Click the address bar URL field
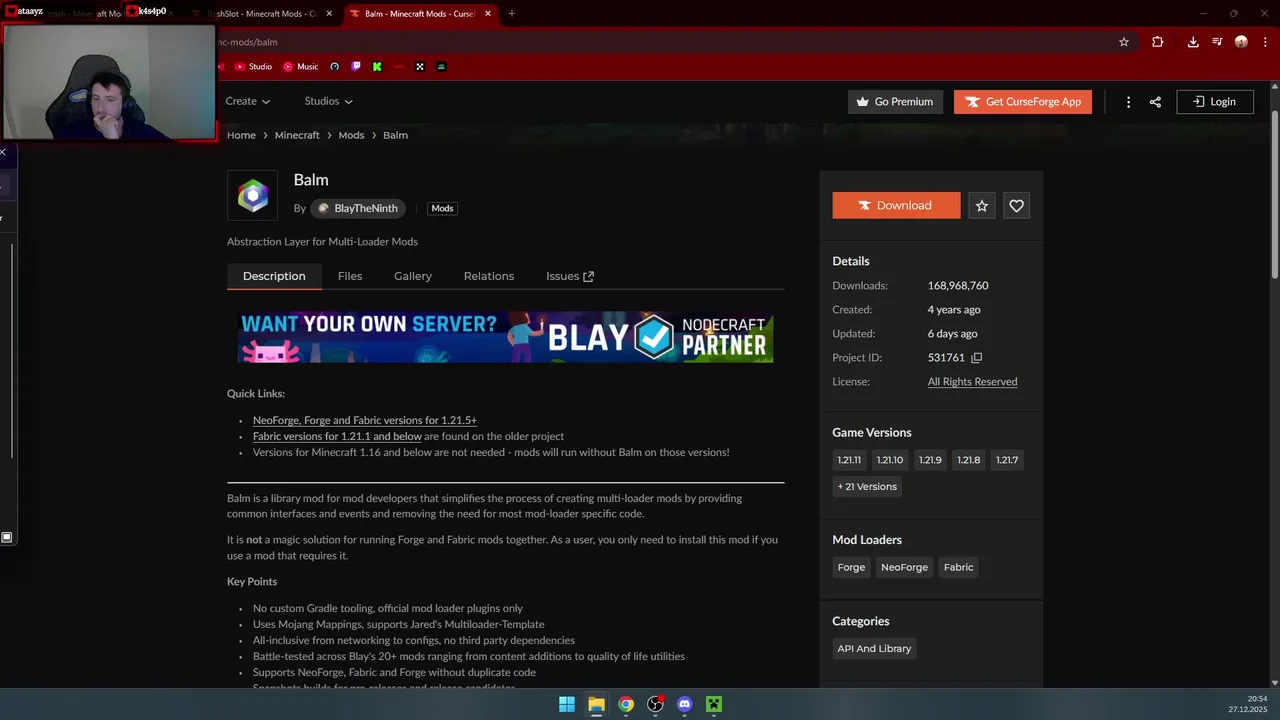This screenshot has width=1280, height=720. (660, 42)
